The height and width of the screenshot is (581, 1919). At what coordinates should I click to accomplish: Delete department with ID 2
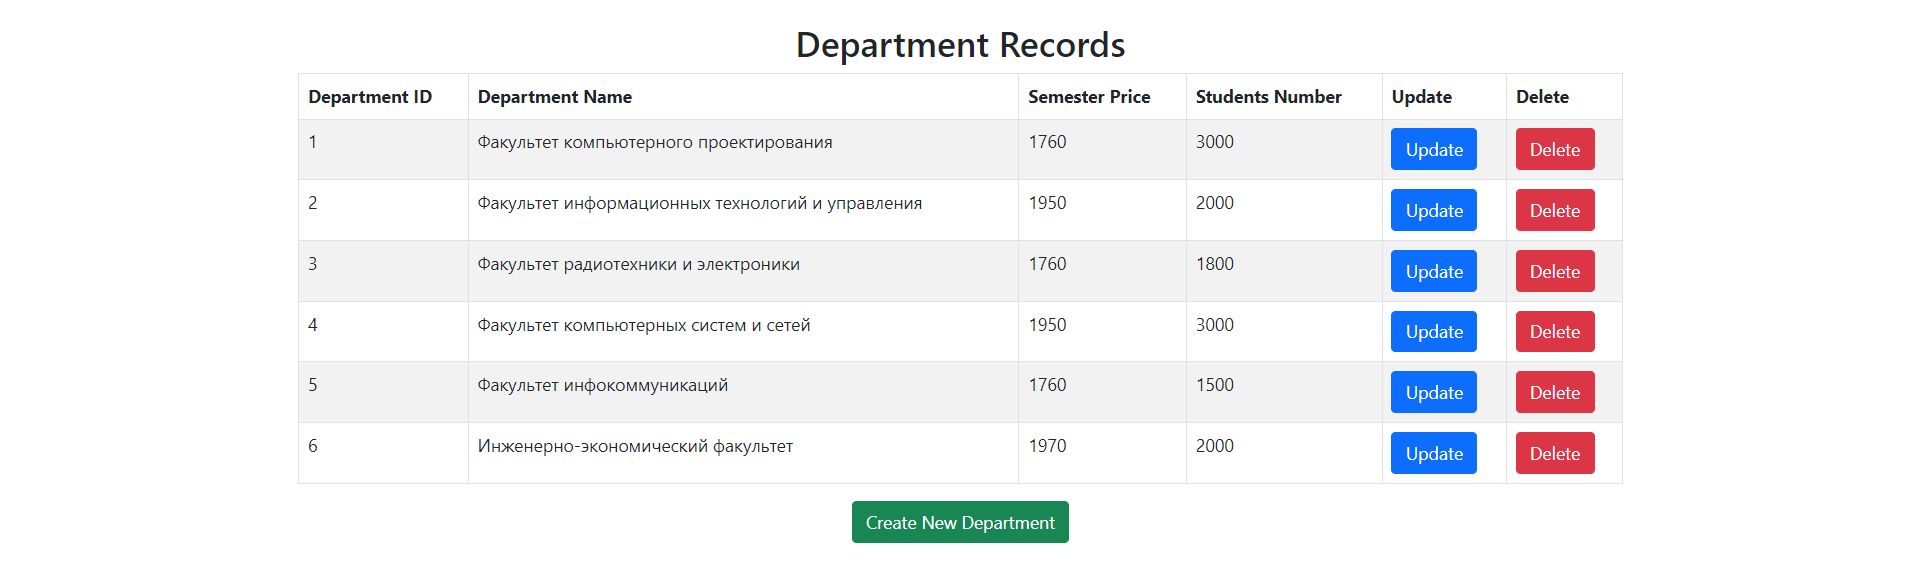(x=1555, y=210)
